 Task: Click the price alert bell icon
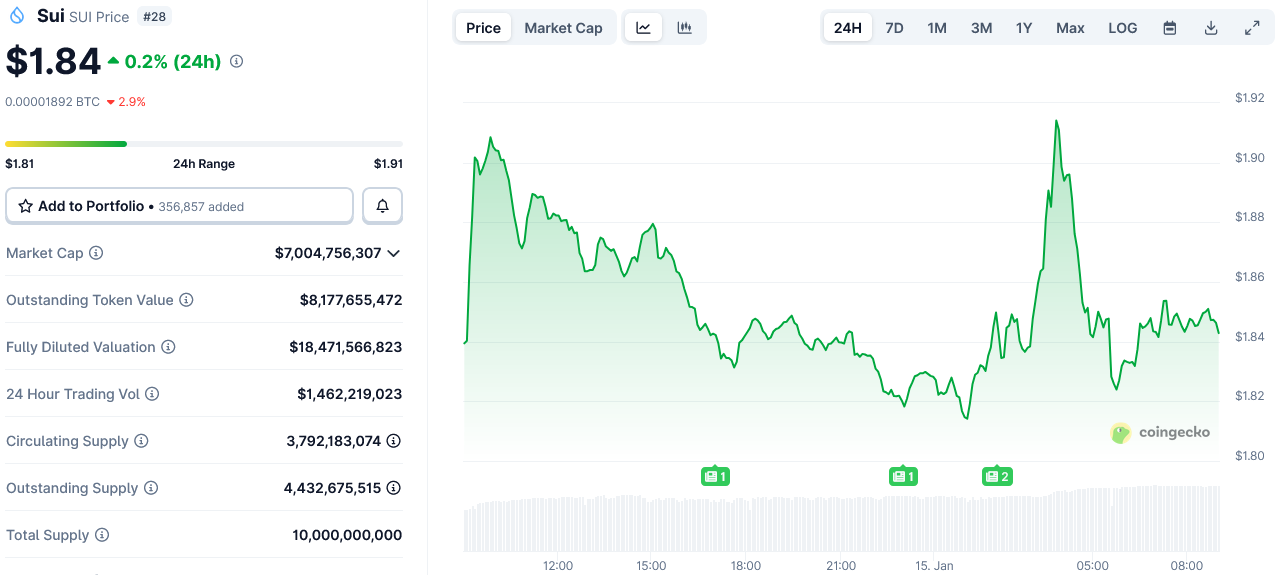click(382, 206)
